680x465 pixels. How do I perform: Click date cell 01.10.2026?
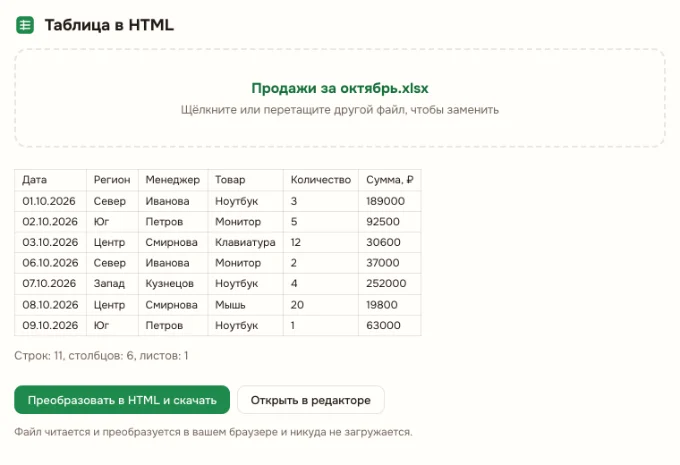pos(50,201)
